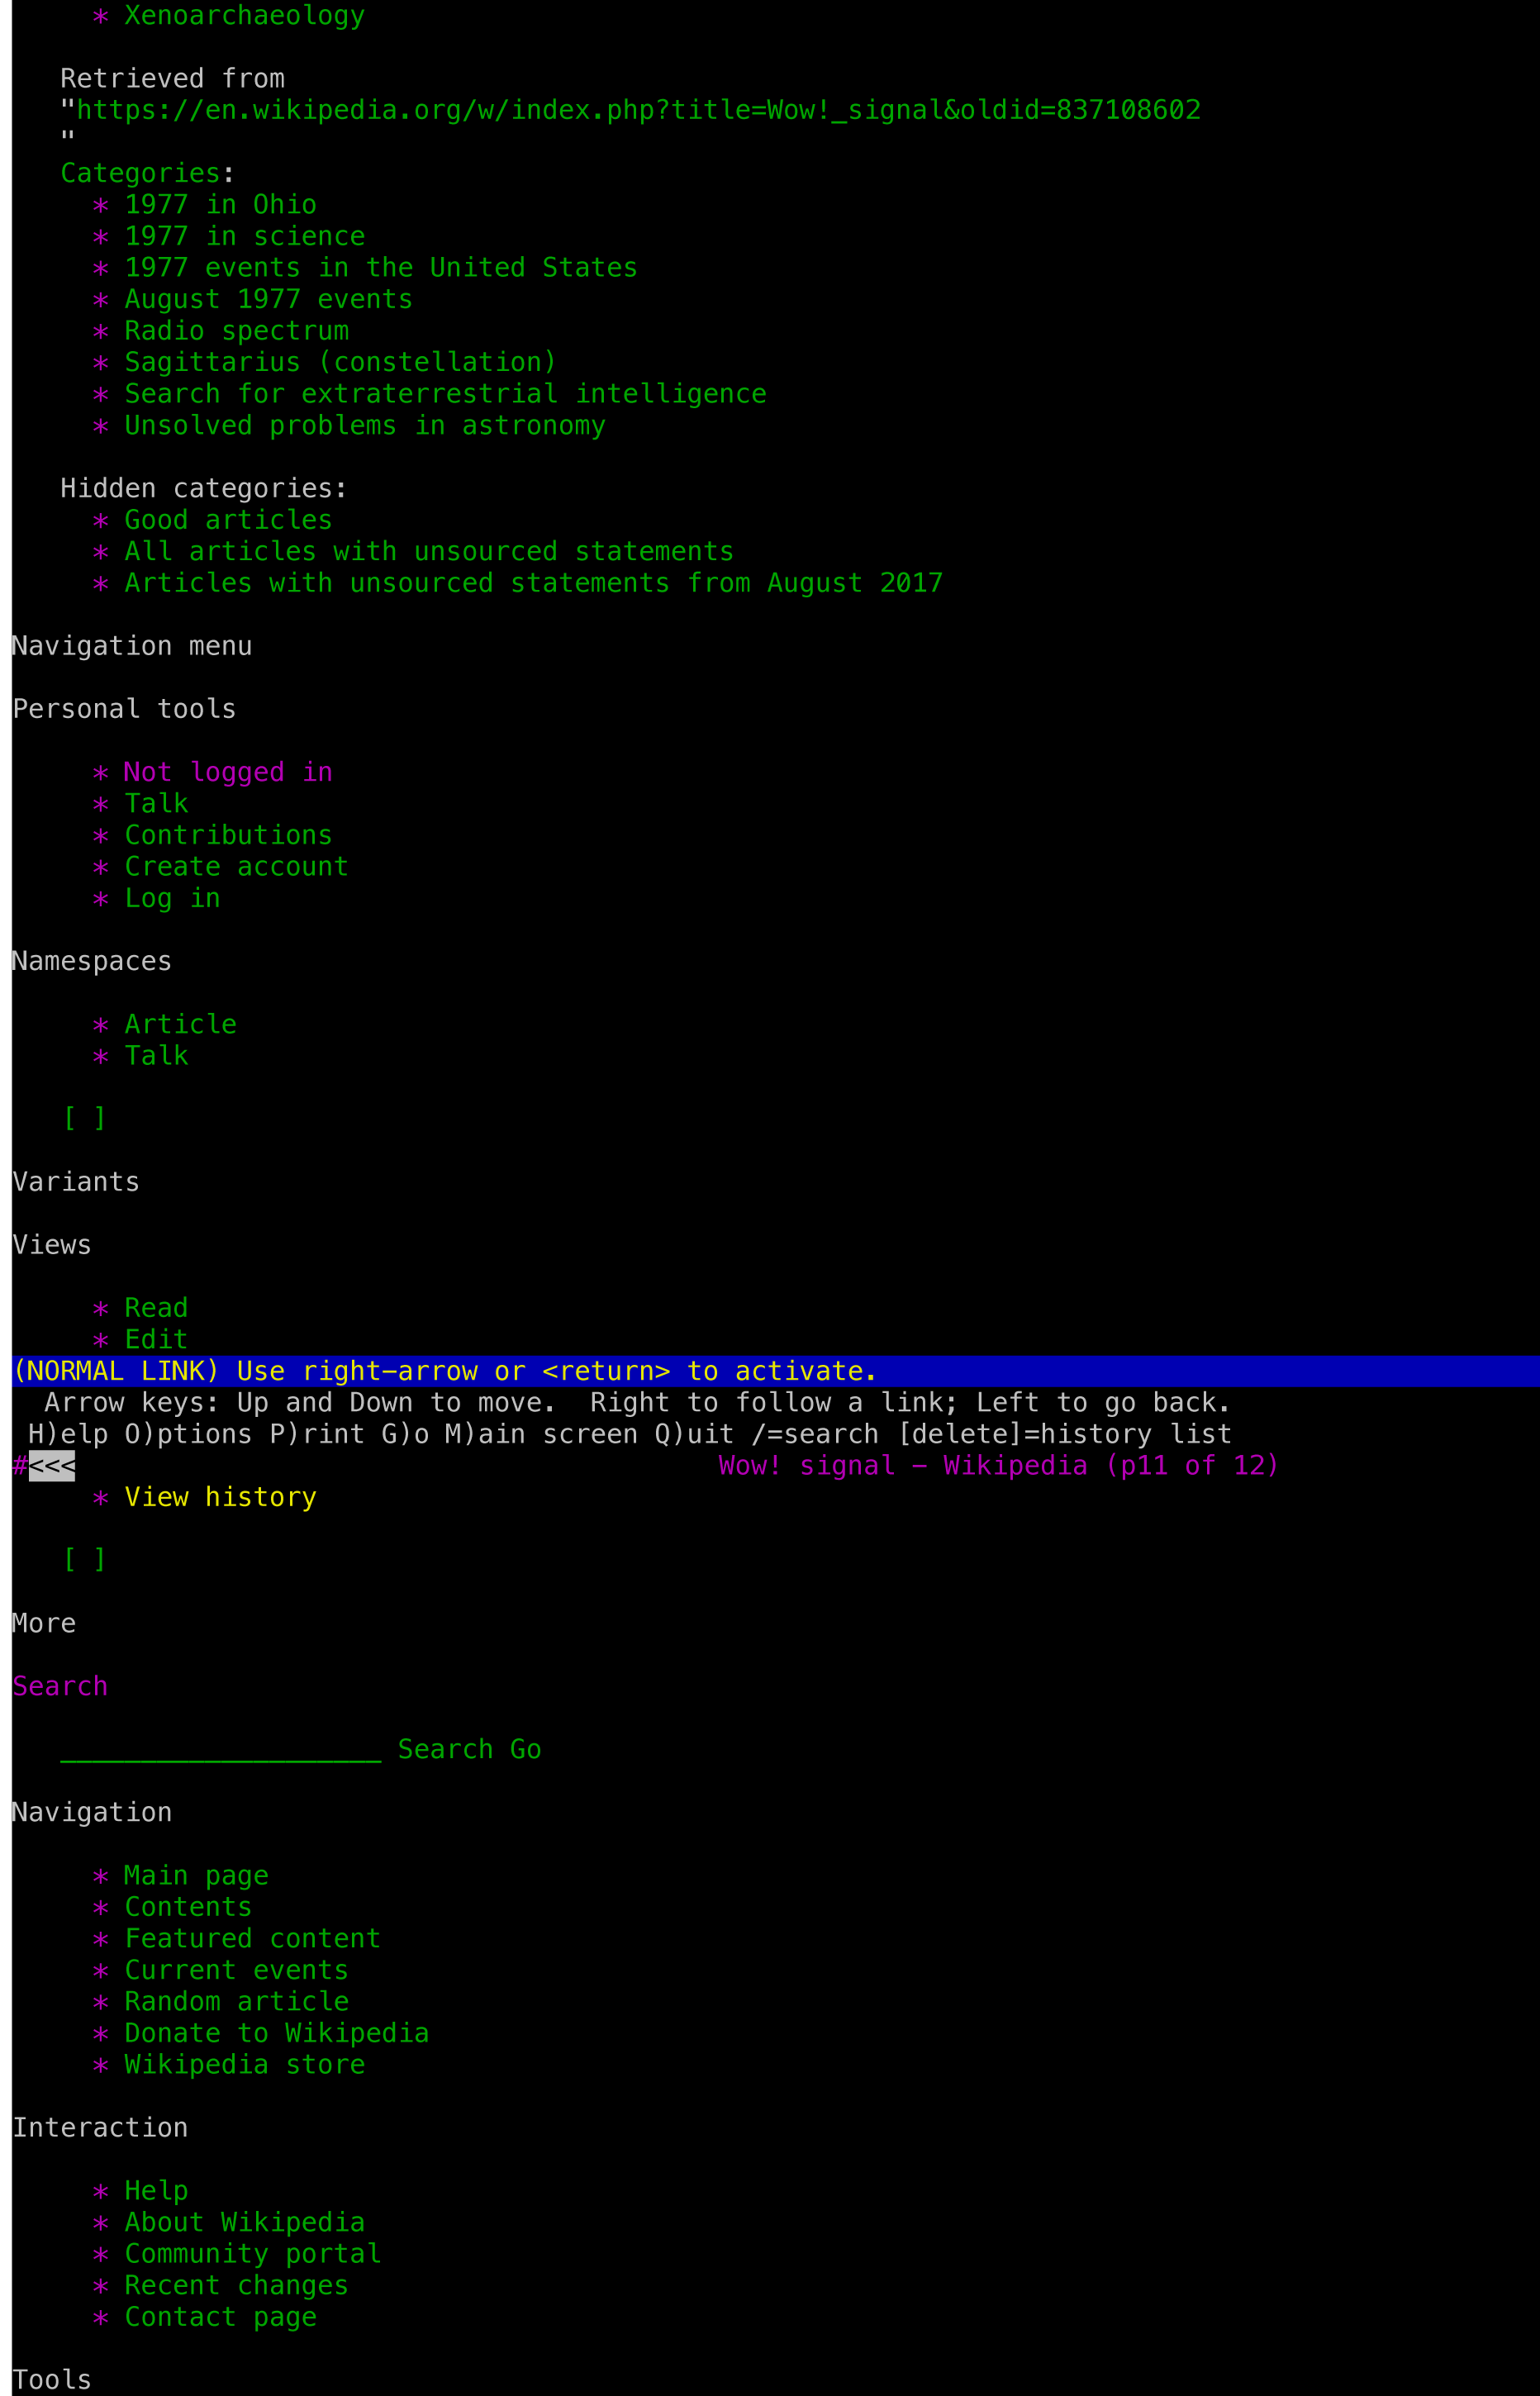Click the Search submit button

445,1749
